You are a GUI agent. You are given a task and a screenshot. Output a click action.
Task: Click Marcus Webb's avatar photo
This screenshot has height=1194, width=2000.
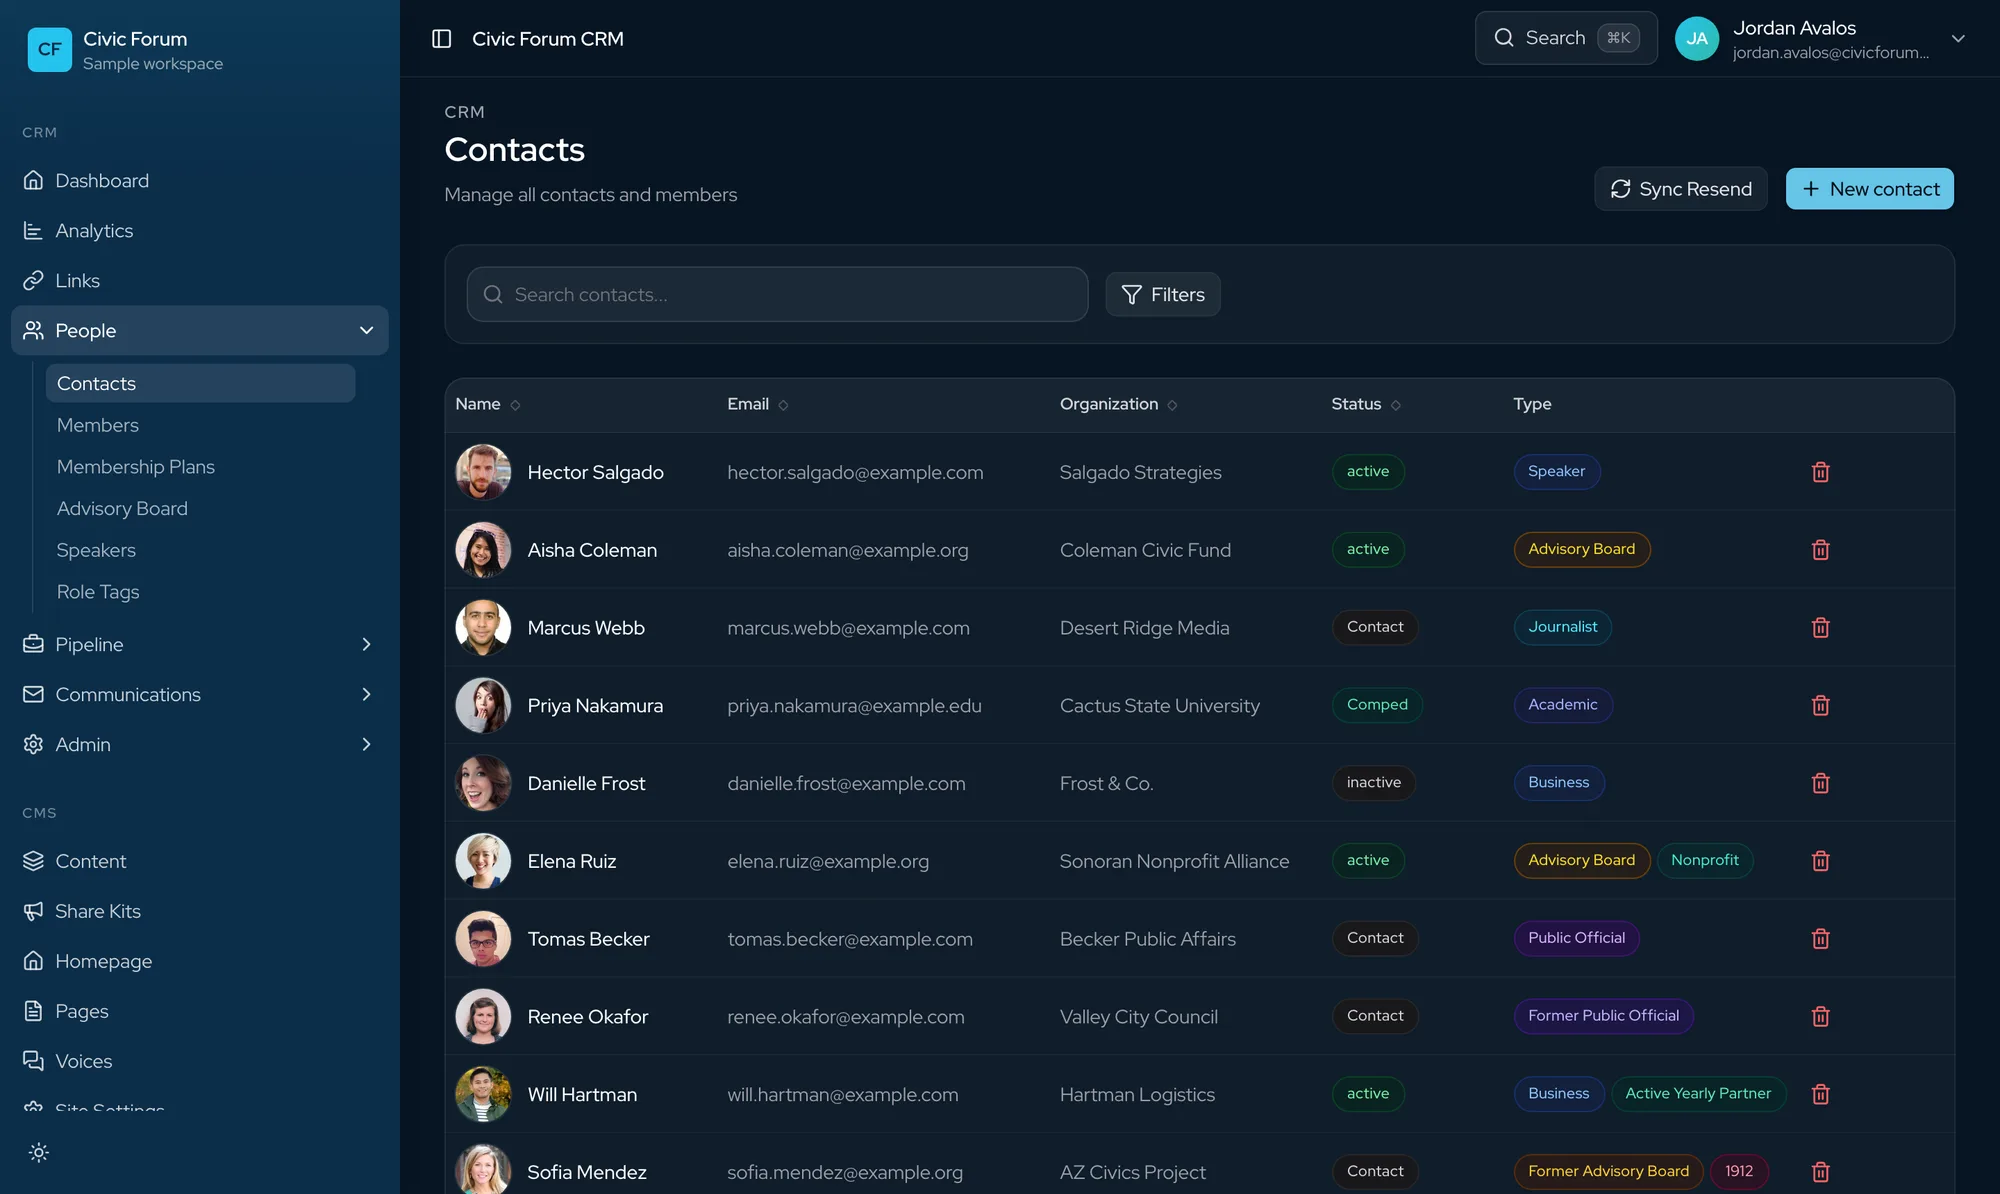point(483,628)
